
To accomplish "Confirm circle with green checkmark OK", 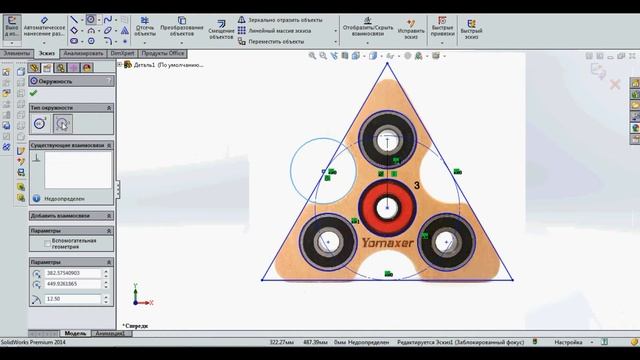I will click(x=33, y=93).
